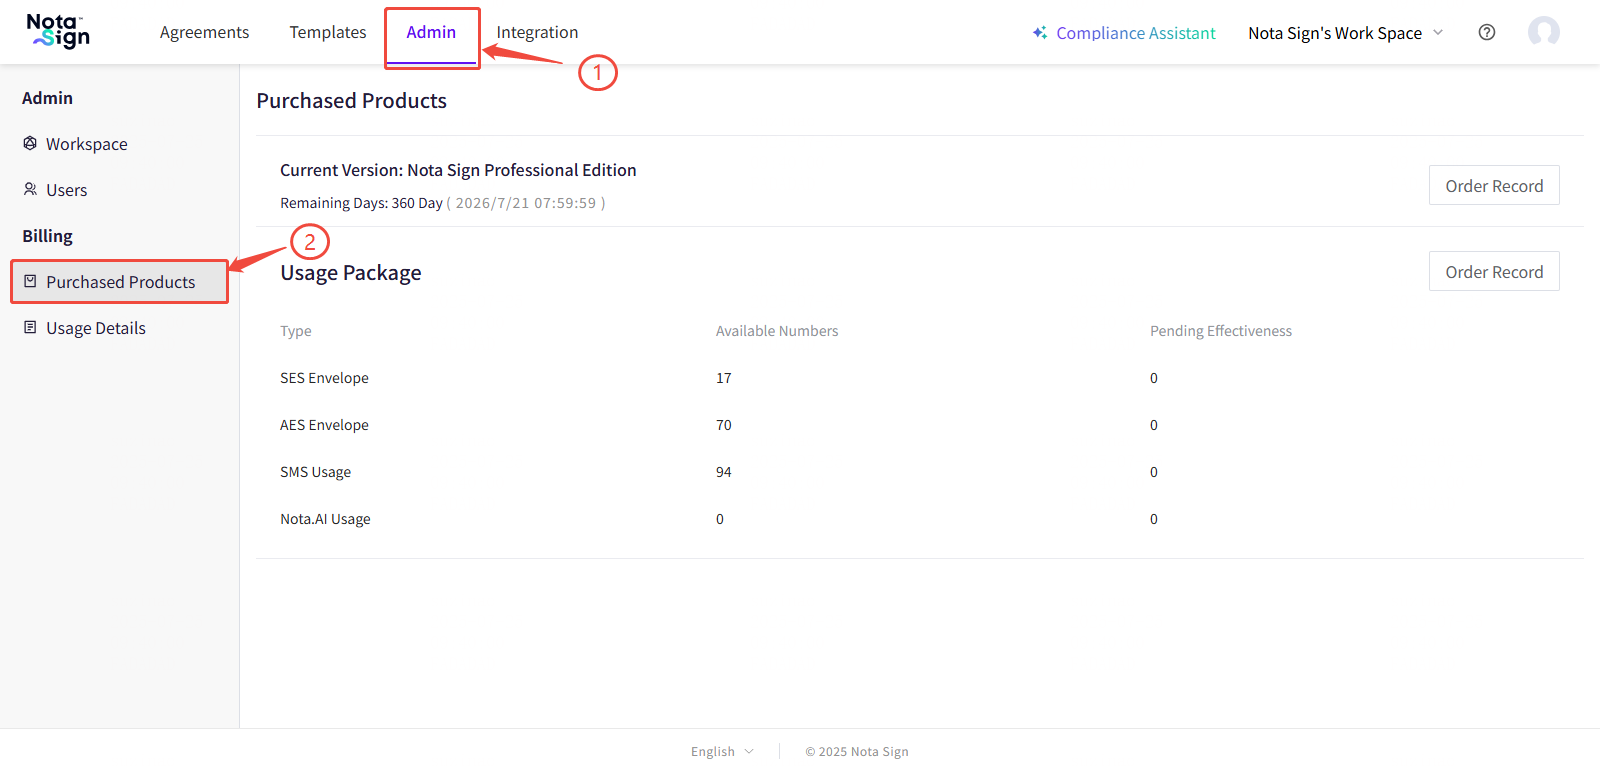Viewport: 1600px width, 773px height.
Task: Click the Compliance Assistant sparkle icon
Action: pos(1040,33)
